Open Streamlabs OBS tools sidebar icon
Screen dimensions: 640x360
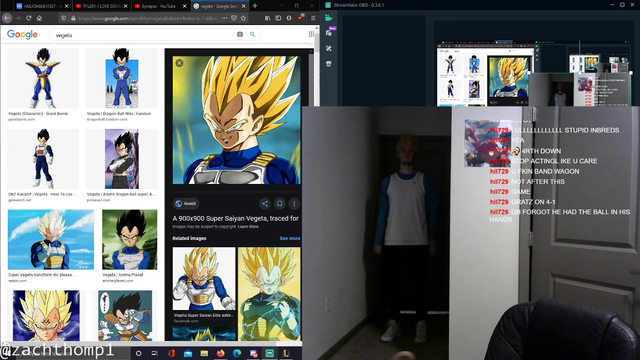click(329, 48)
